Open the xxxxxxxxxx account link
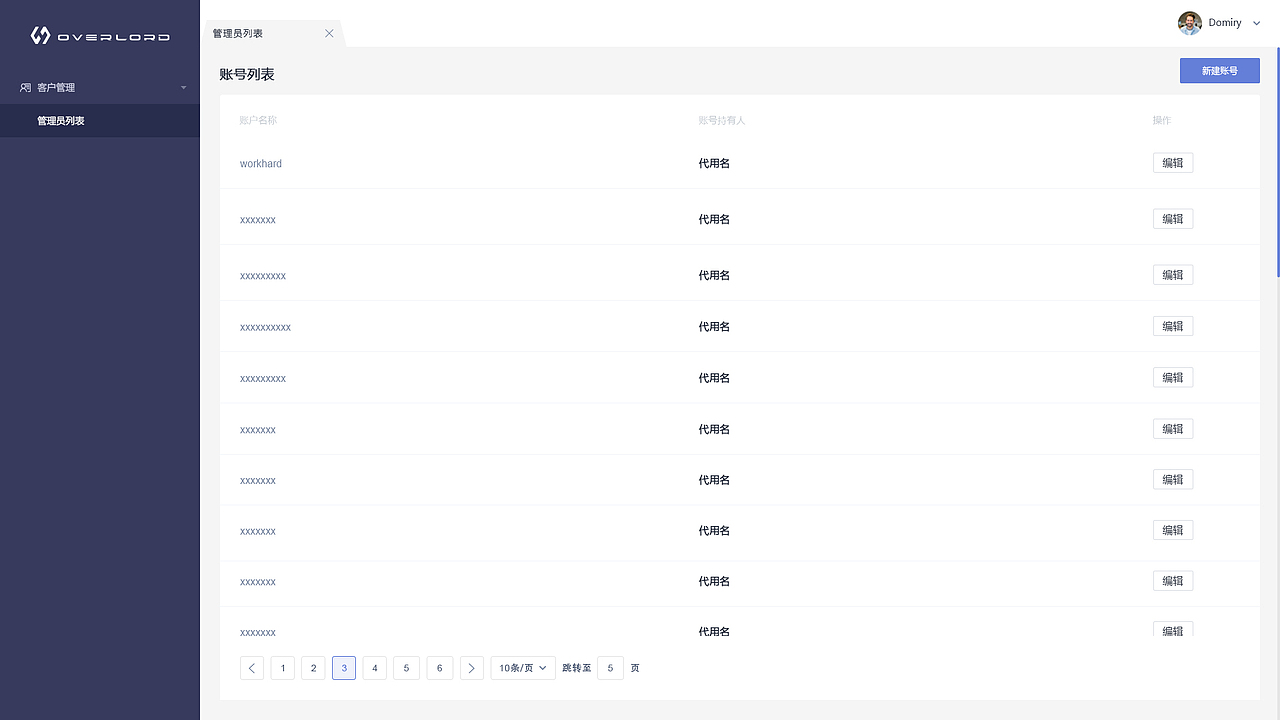Screen dimensions: 1280x720 tap(265, 327)
